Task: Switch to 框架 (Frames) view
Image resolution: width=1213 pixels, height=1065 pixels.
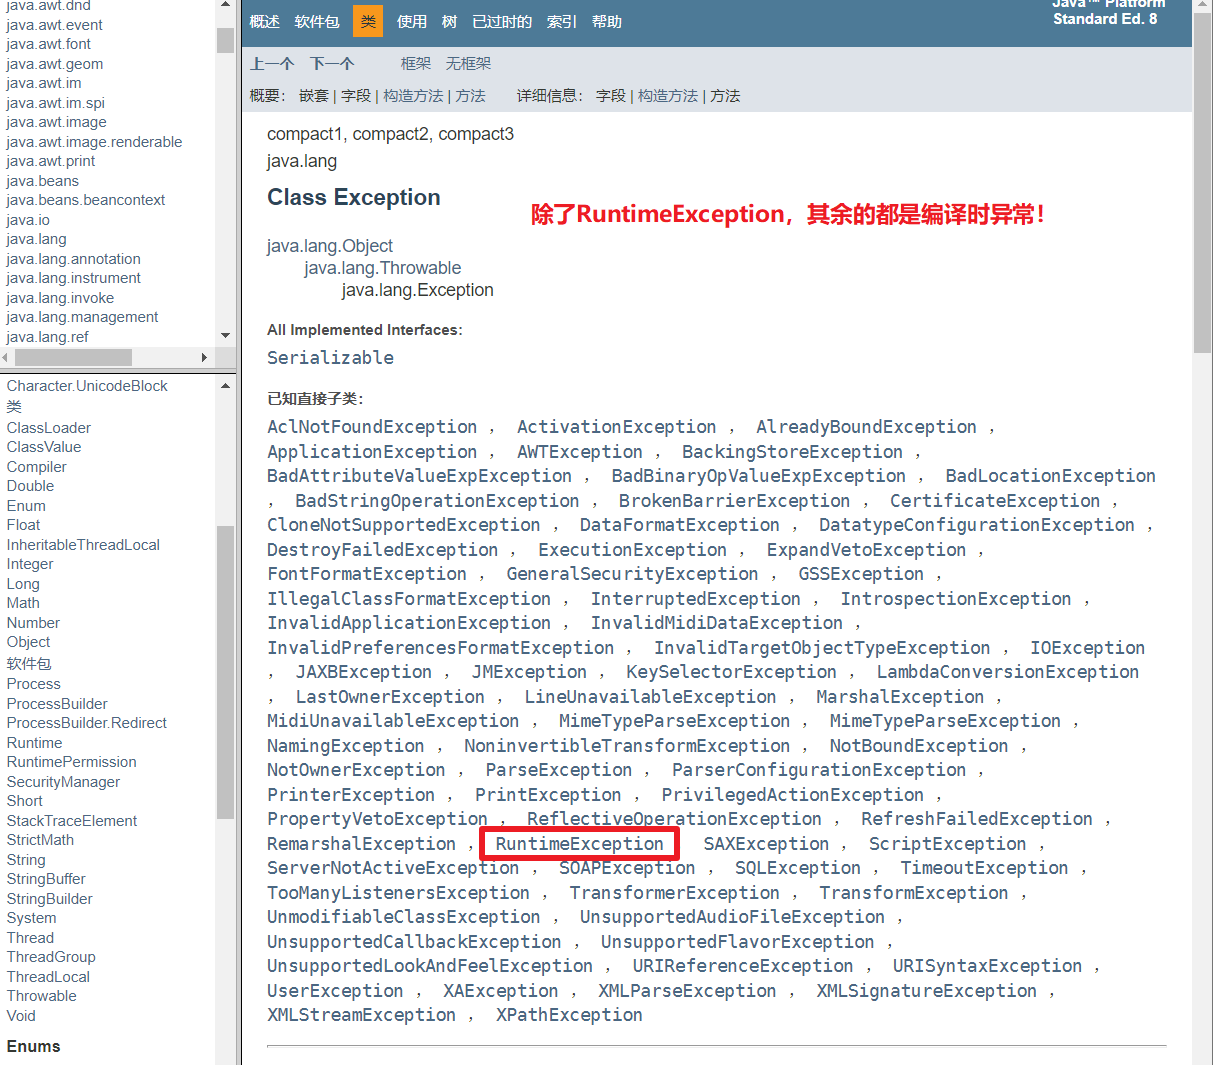Action: point(415,63)
